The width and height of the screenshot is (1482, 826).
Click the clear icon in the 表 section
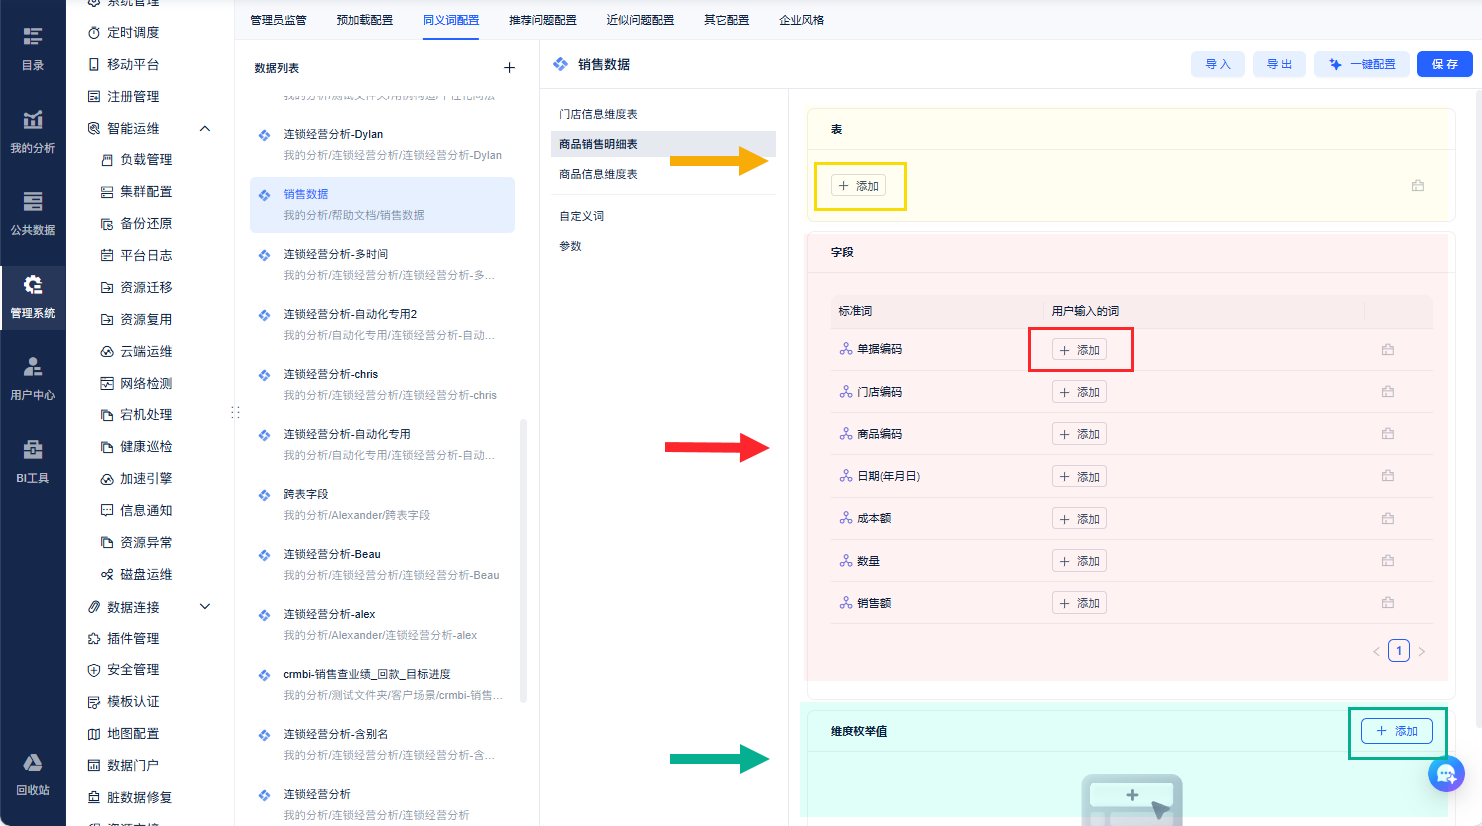[x=1418, y=186]
